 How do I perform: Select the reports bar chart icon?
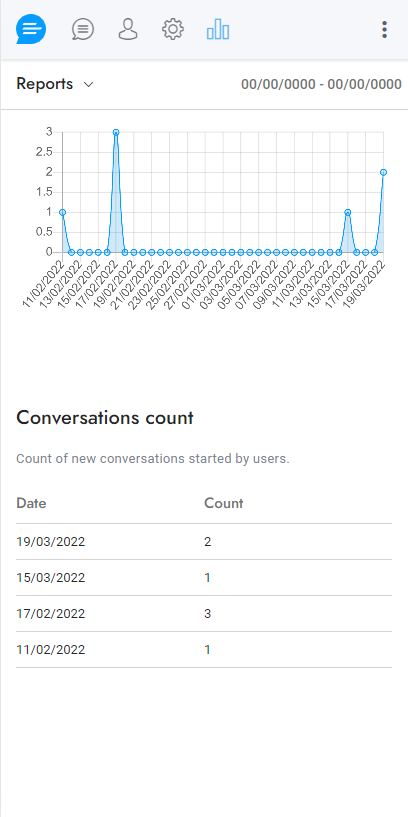tap(218, 29)
